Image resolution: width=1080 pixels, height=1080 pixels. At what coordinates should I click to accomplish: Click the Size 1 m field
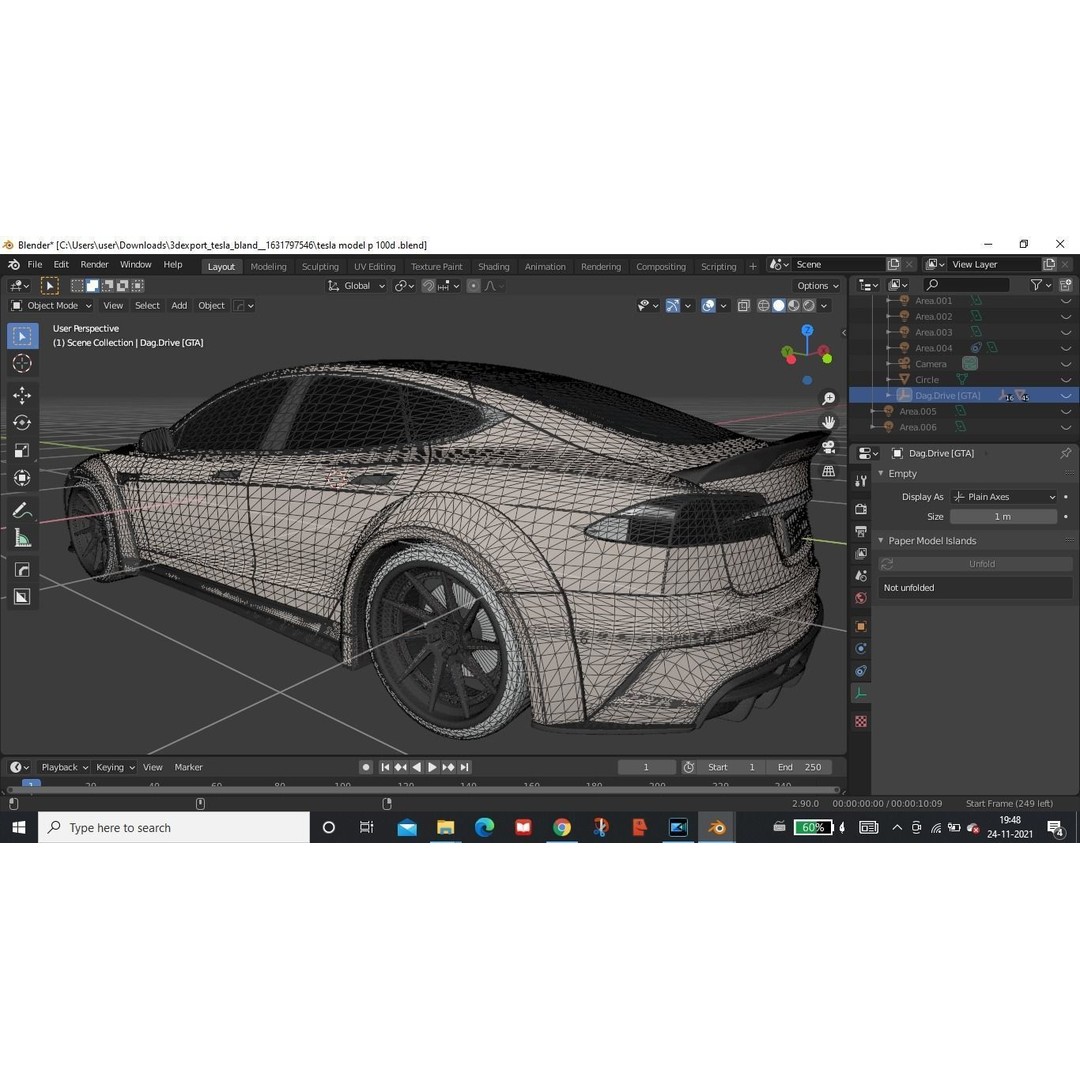click(x=1003, y=517)
